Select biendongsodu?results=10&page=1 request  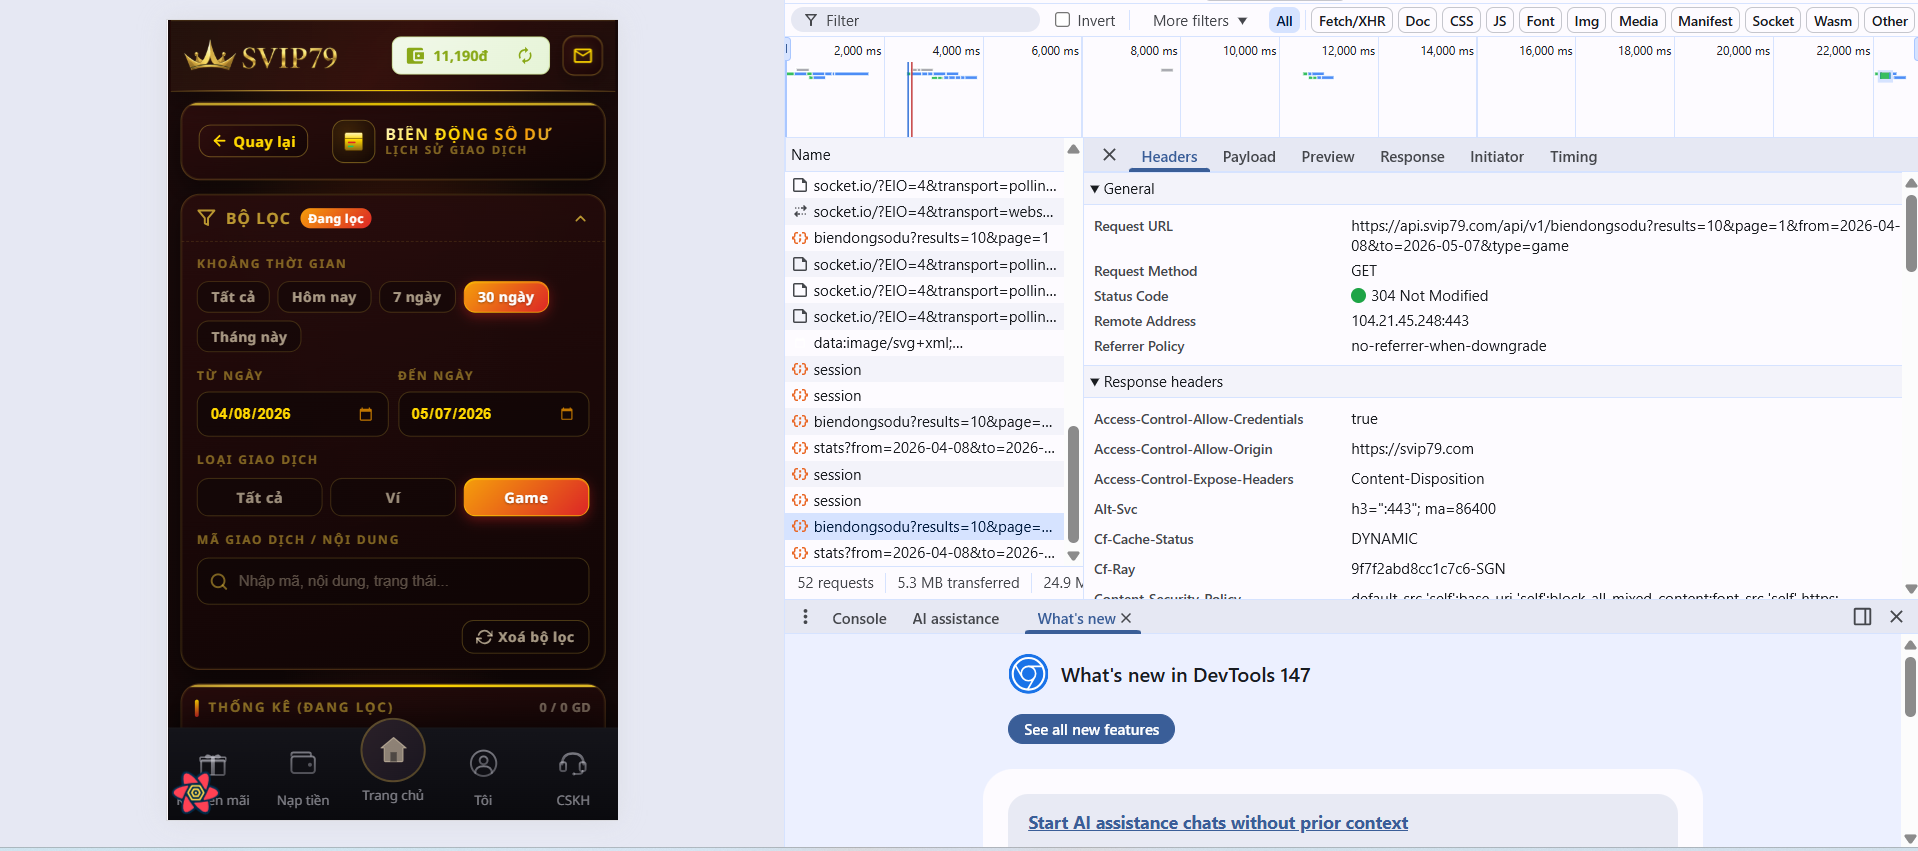pos(924,238)
